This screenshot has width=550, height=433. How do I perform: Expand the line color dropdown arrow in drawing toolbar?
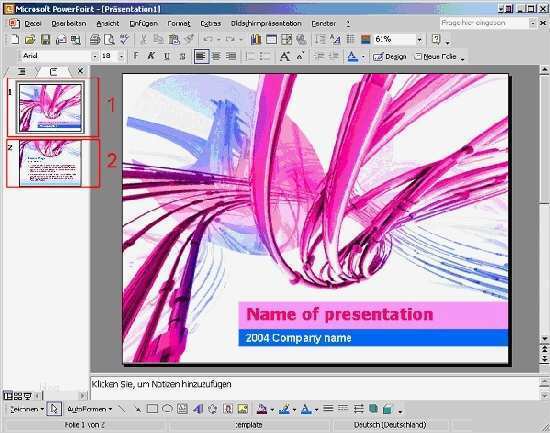click(294, 409)
